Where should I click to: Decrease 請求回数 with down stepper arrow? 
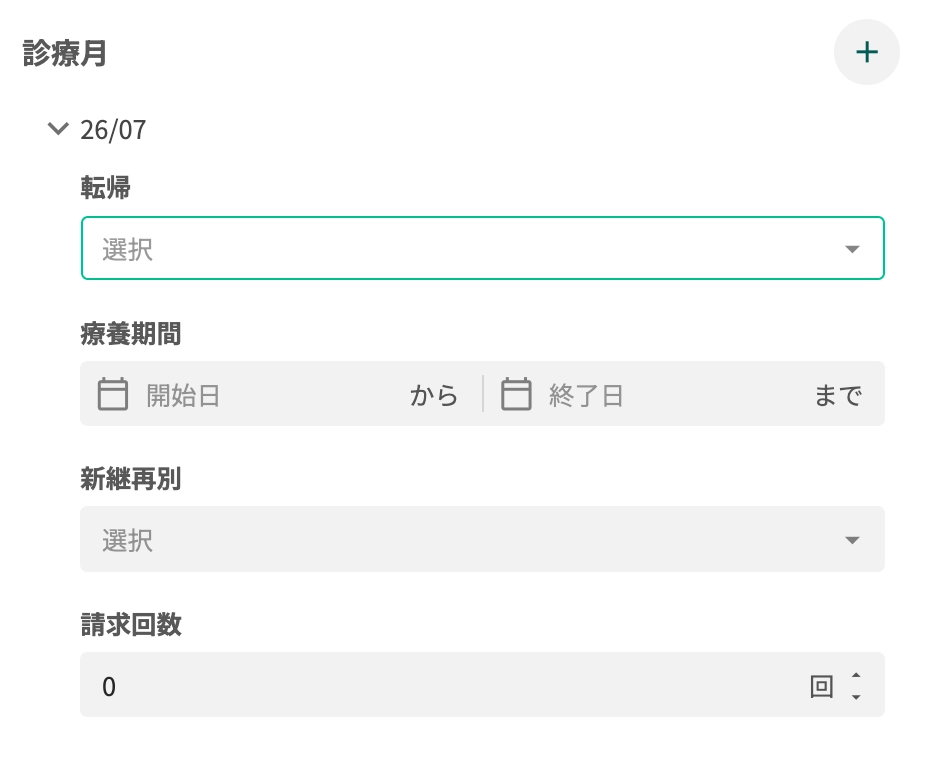(x=856, y=697)
